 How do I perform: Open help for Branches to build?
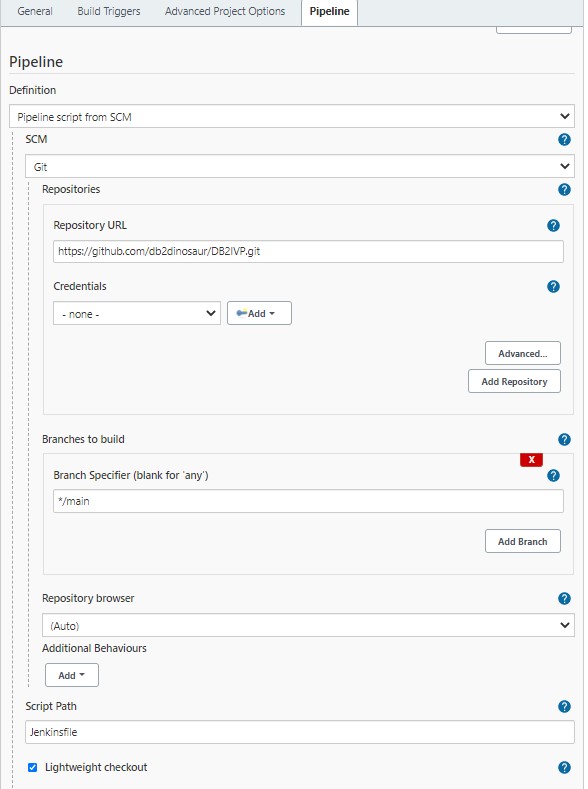pyautogui.click(x=564, y=439)
